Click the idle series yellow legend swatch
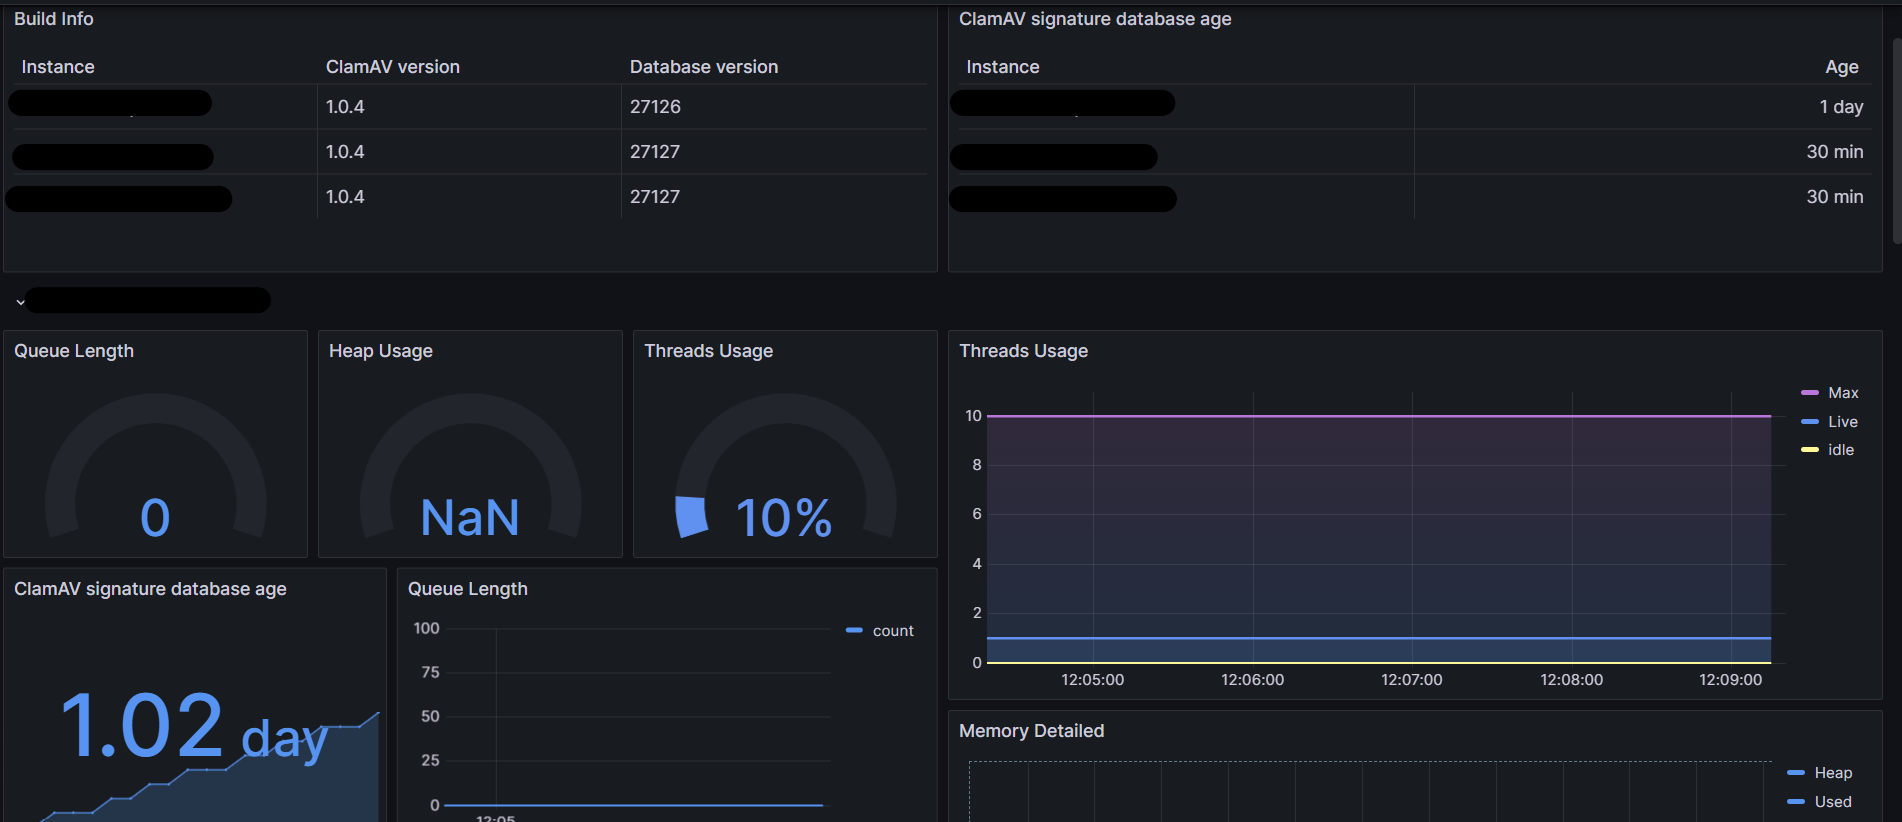This screenshot has height=822, width=1902. tap(1809, 450)
